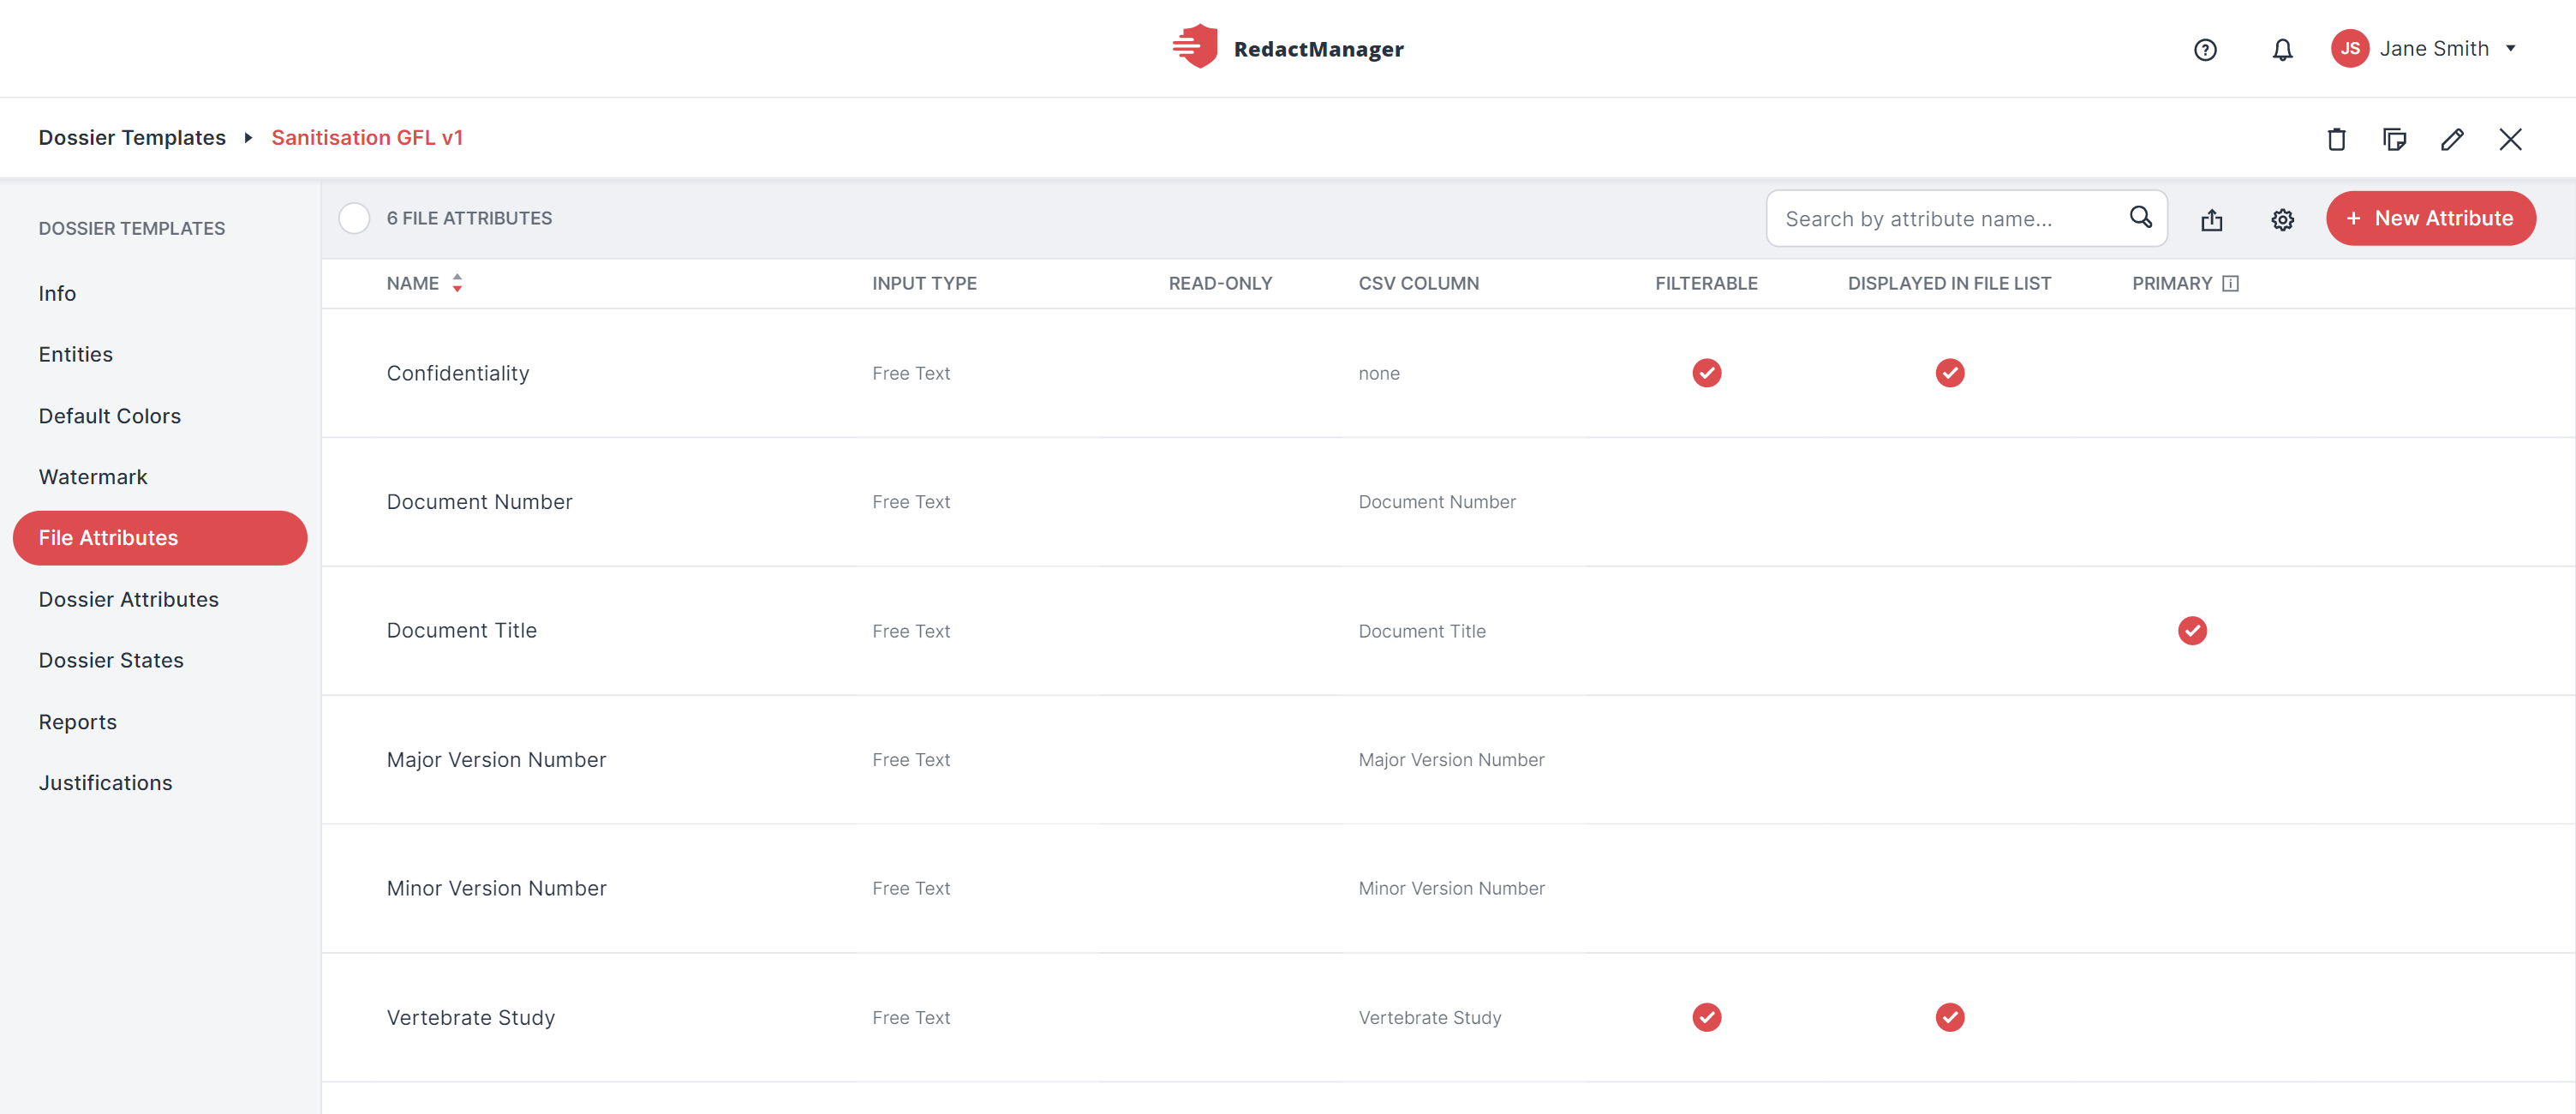The height and width of the screenshot is (1114, 2576).
Task: Open the Dossier Attributes section
Action: coord(128,599)
